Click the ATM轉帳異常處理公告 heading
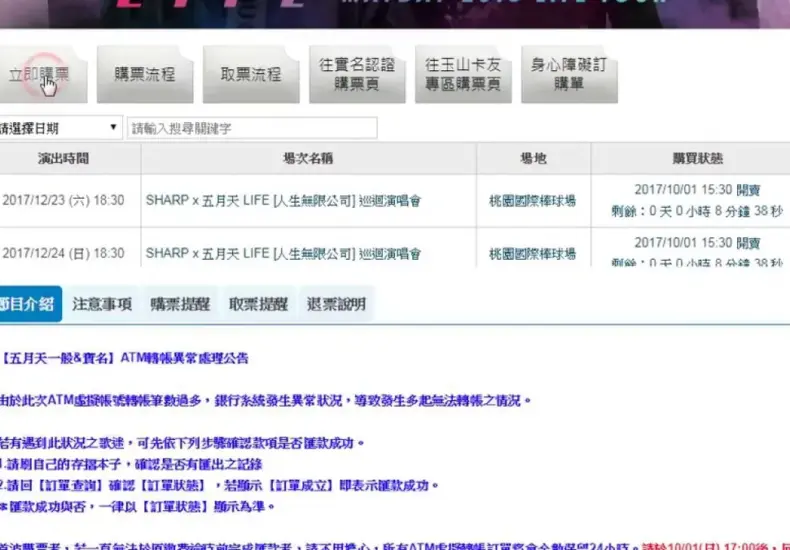This screenshot has width=790, height=550. click(124, 358)
